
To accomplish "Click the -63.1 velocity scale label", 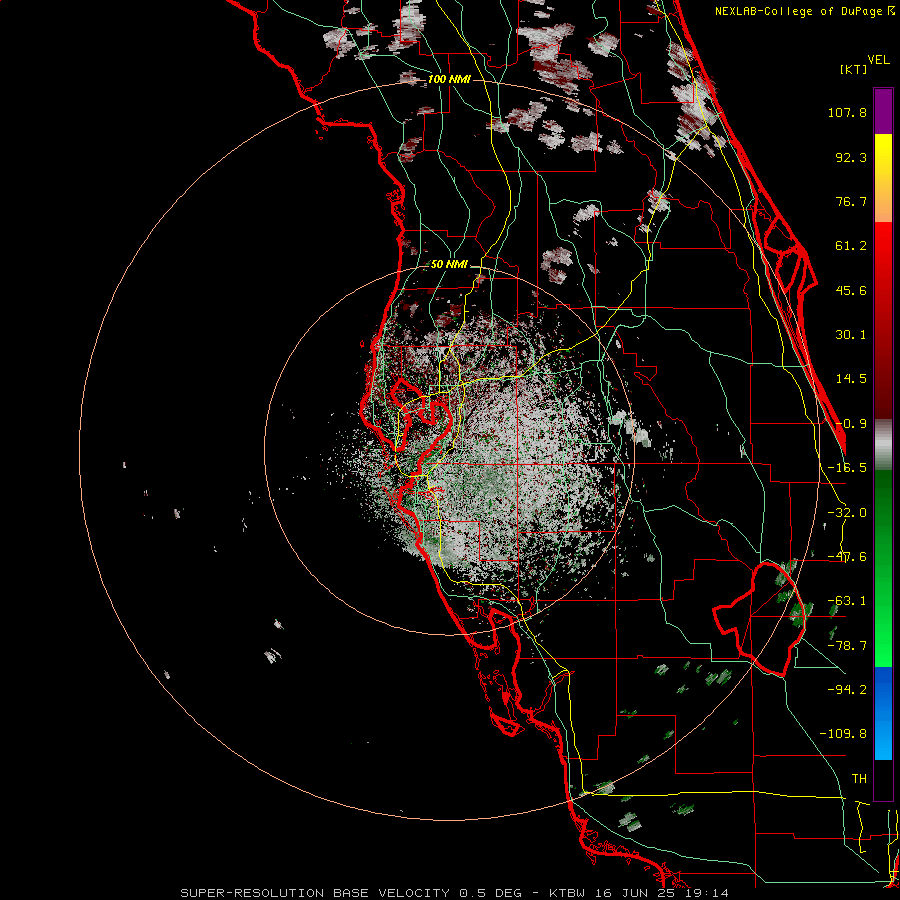I will [x=847, y=601].
